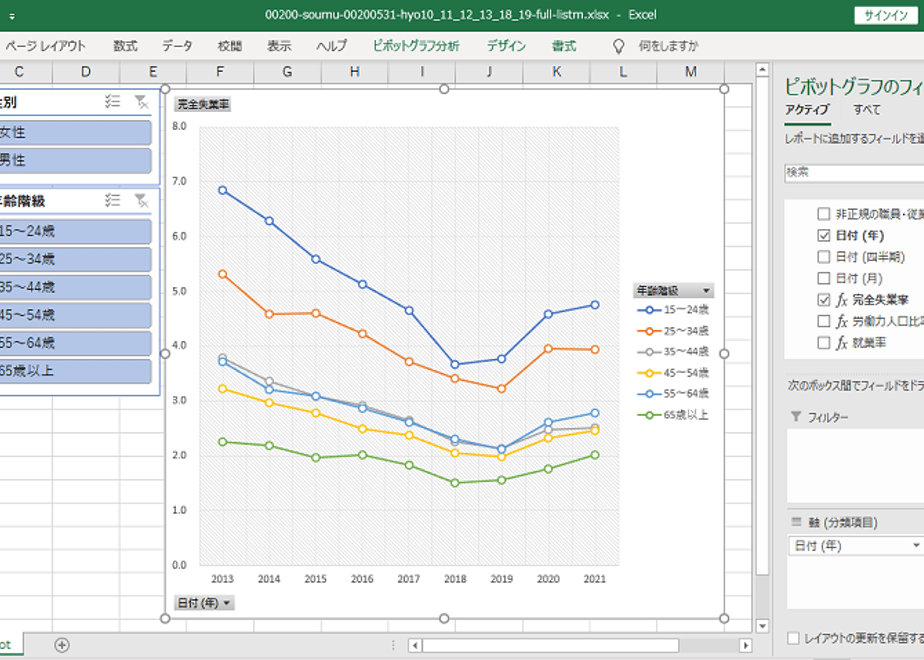Image resolution: width=924 pixels, height=660 pixels.
Task: Clear filter icon in 年齢階級 slicer
Action: [x=141, y=201]
